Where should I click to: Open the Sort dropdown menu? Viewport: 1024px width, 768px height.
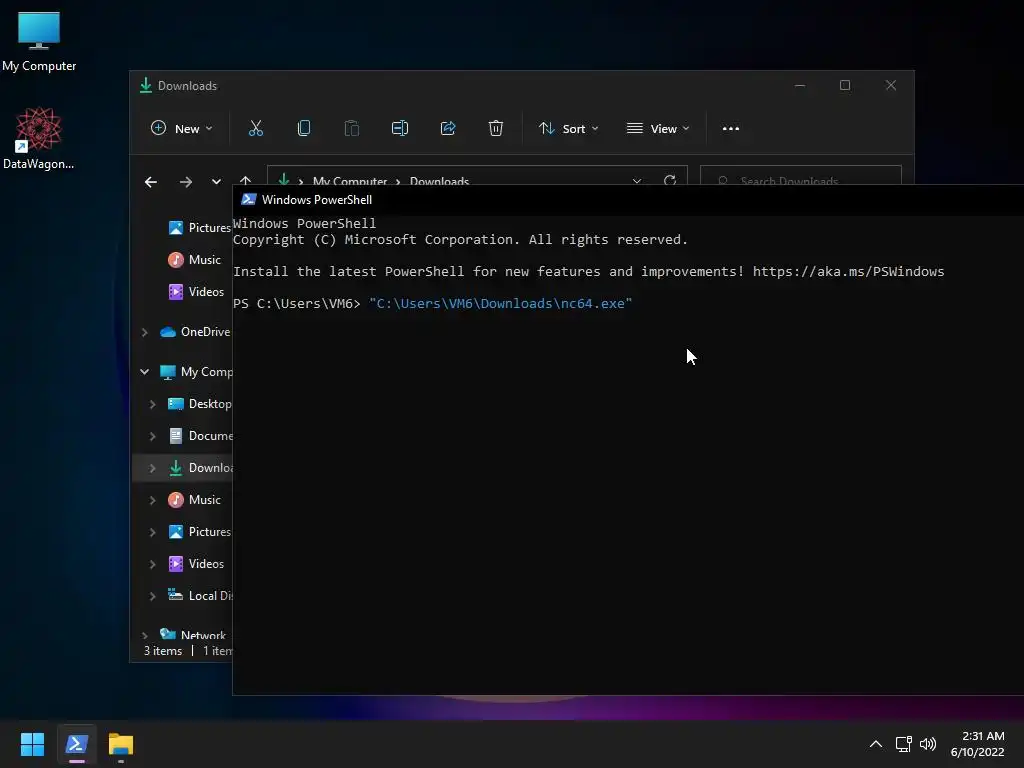tap(568, 129)
